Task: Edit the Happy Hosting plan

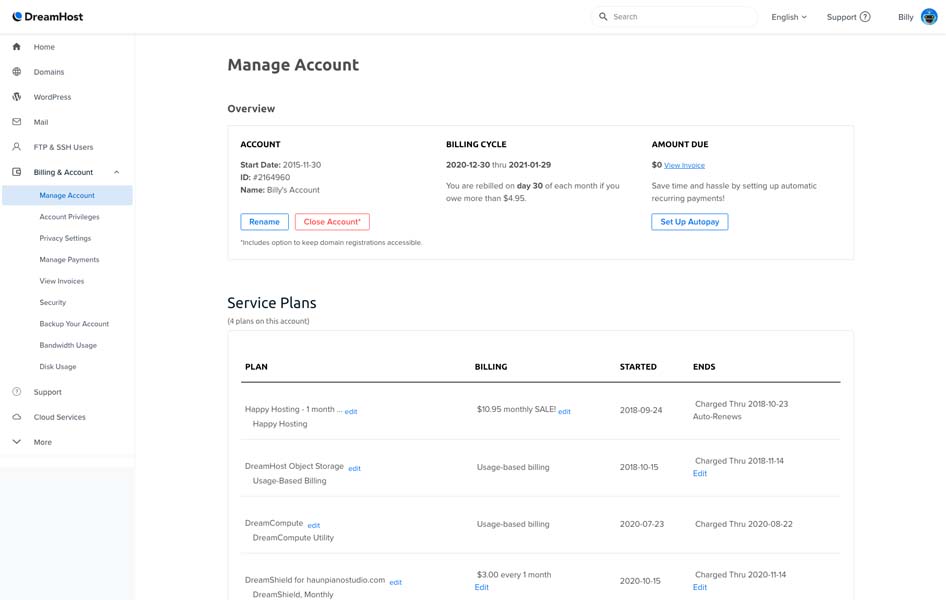Action: pyautogui.click(x=351, y=411)
